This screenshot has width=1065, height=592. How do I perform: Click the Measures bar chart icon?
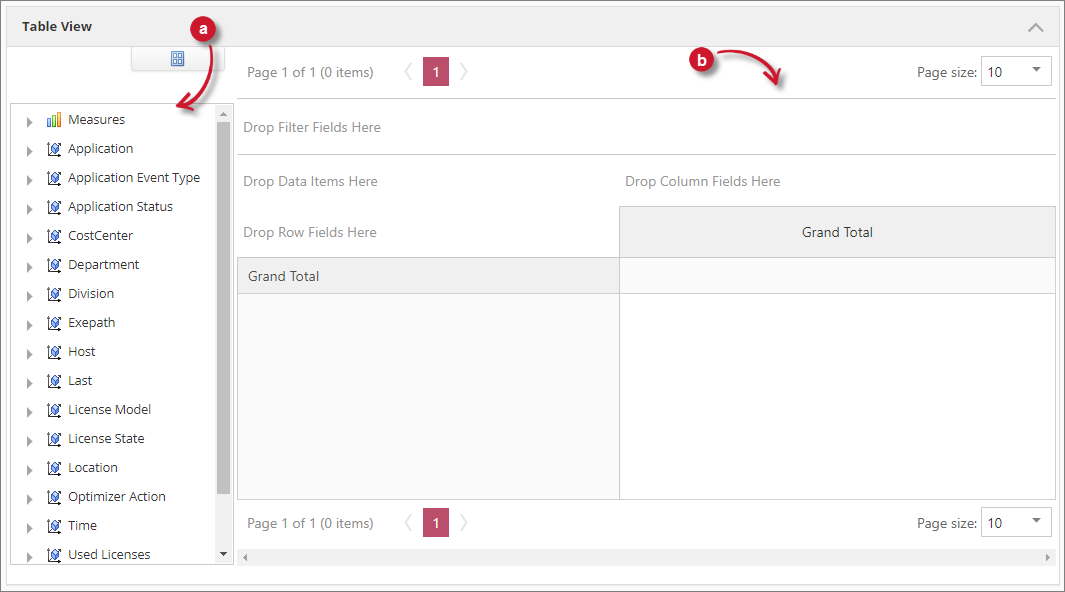coord(54,120)
